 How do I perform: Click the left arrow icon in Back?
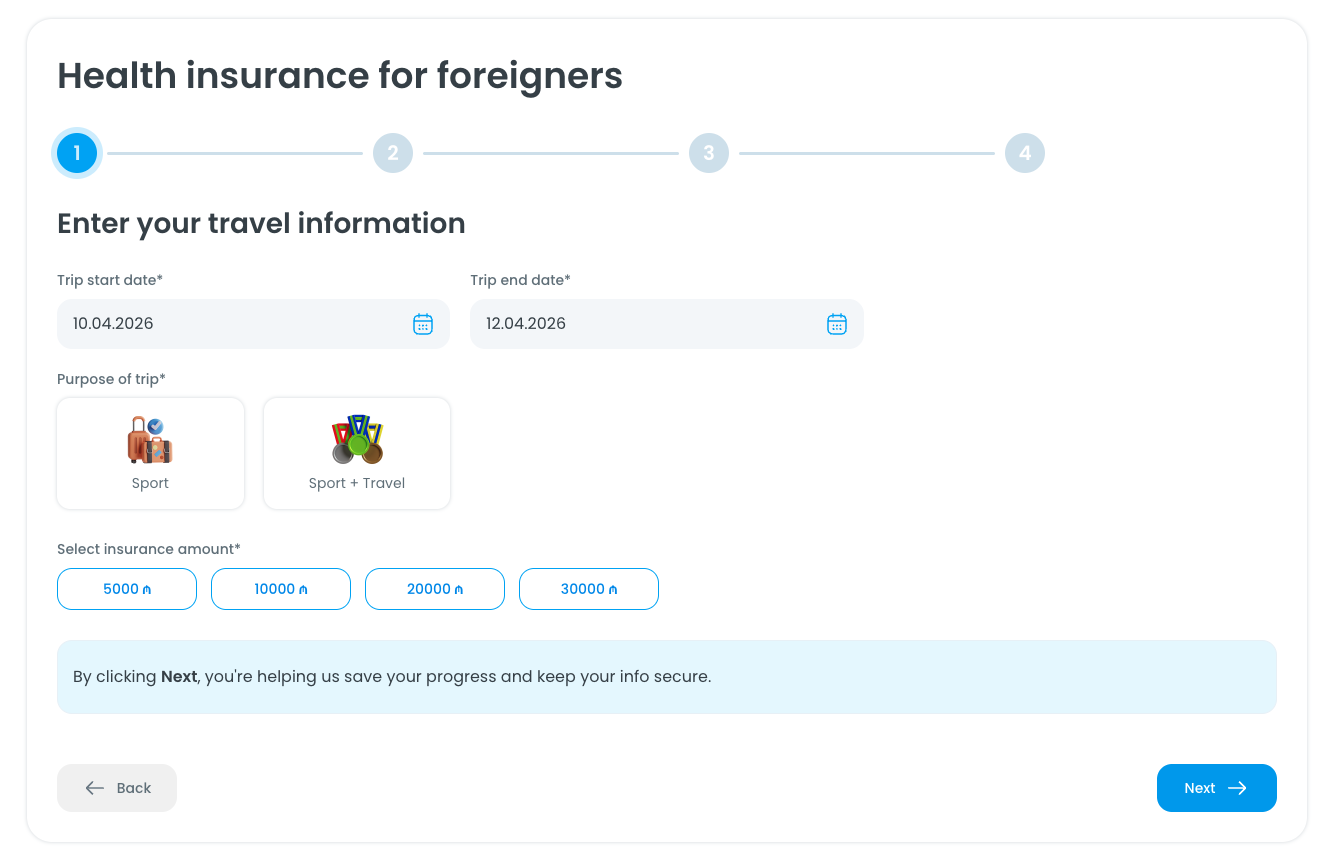[95, 788]
